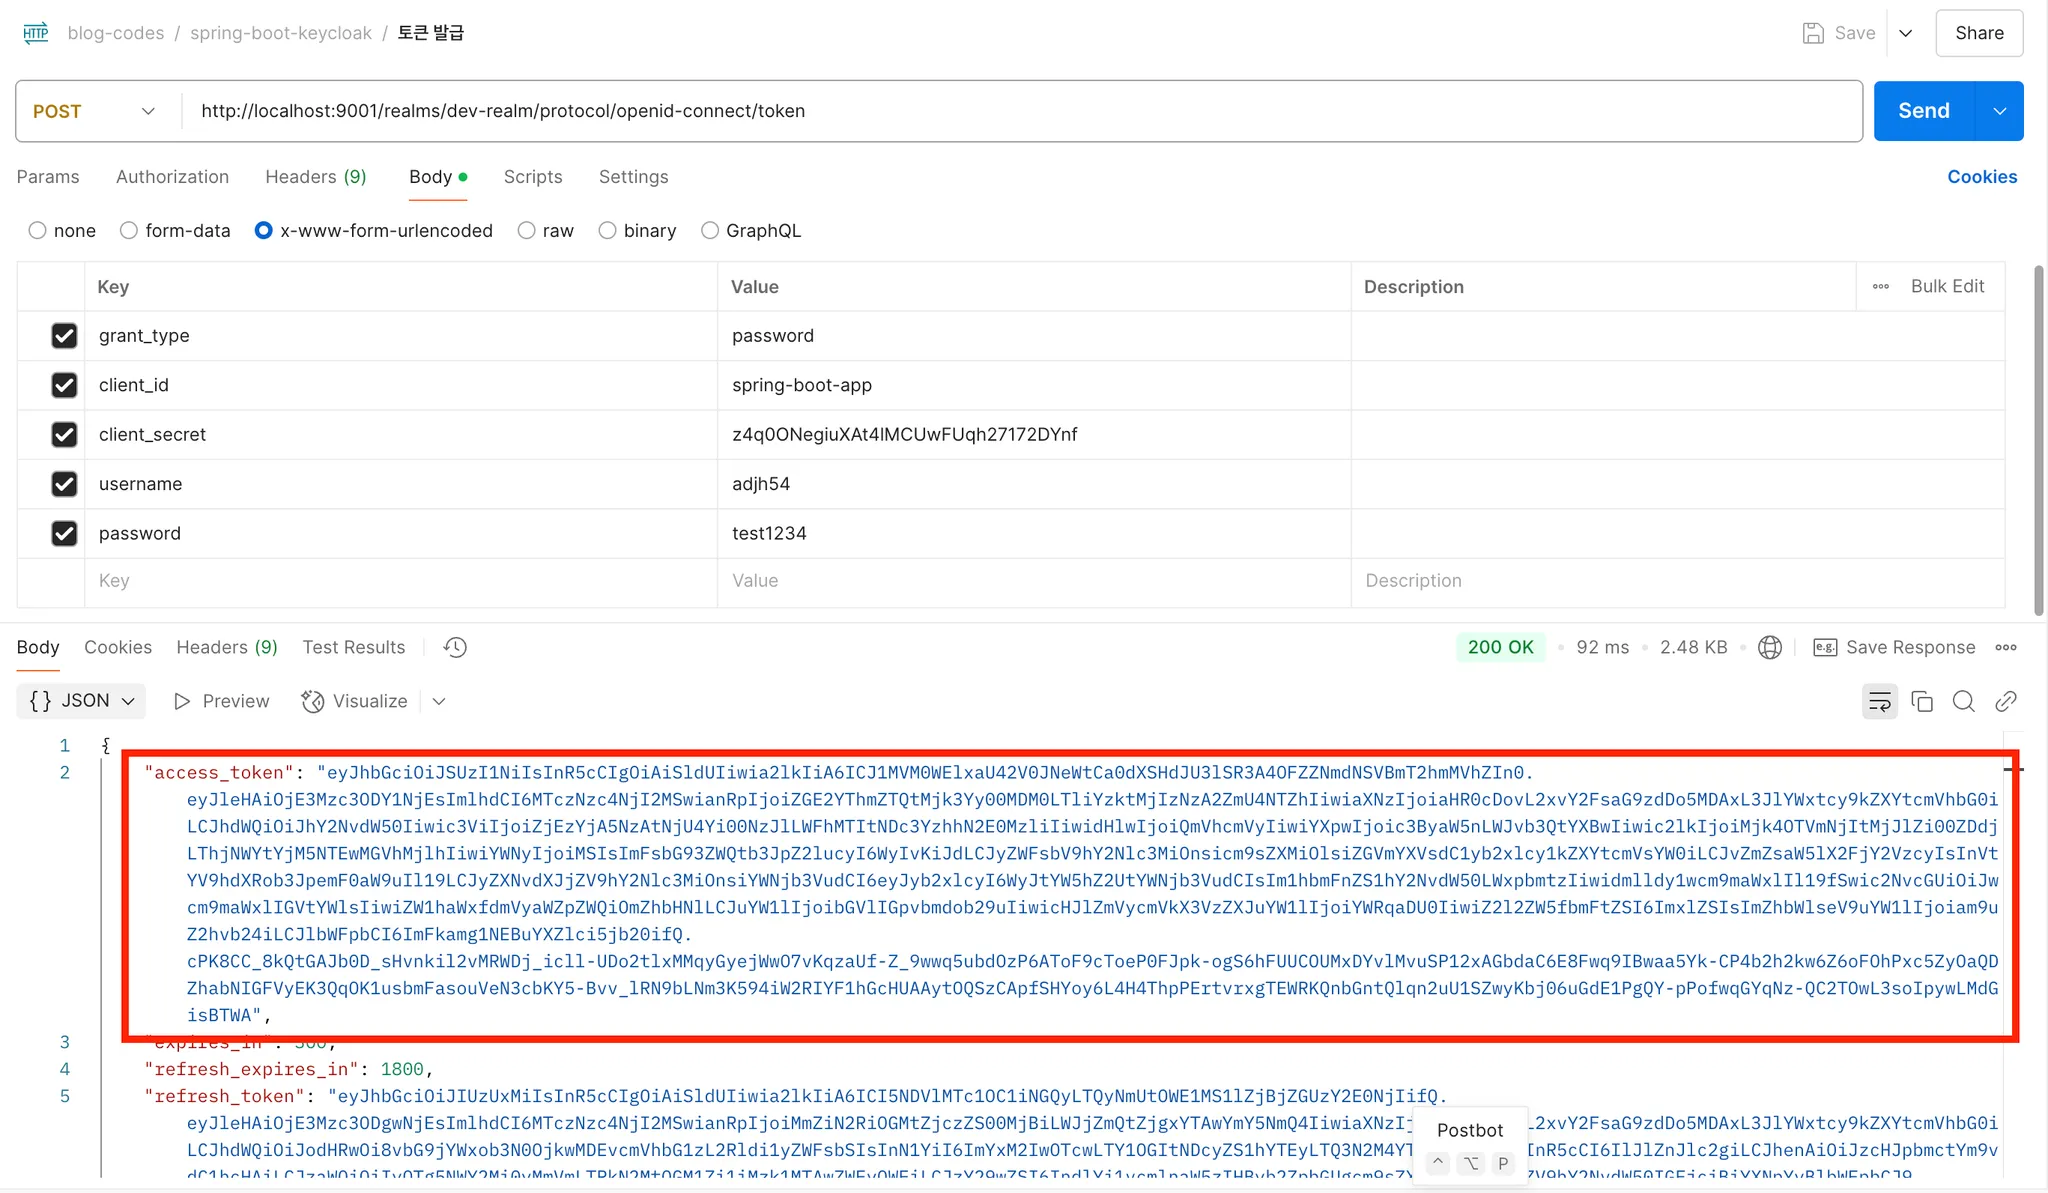The image size is (2048, 1193).
Task: Open response more options ellipsis
Action: pos(2005,647)
